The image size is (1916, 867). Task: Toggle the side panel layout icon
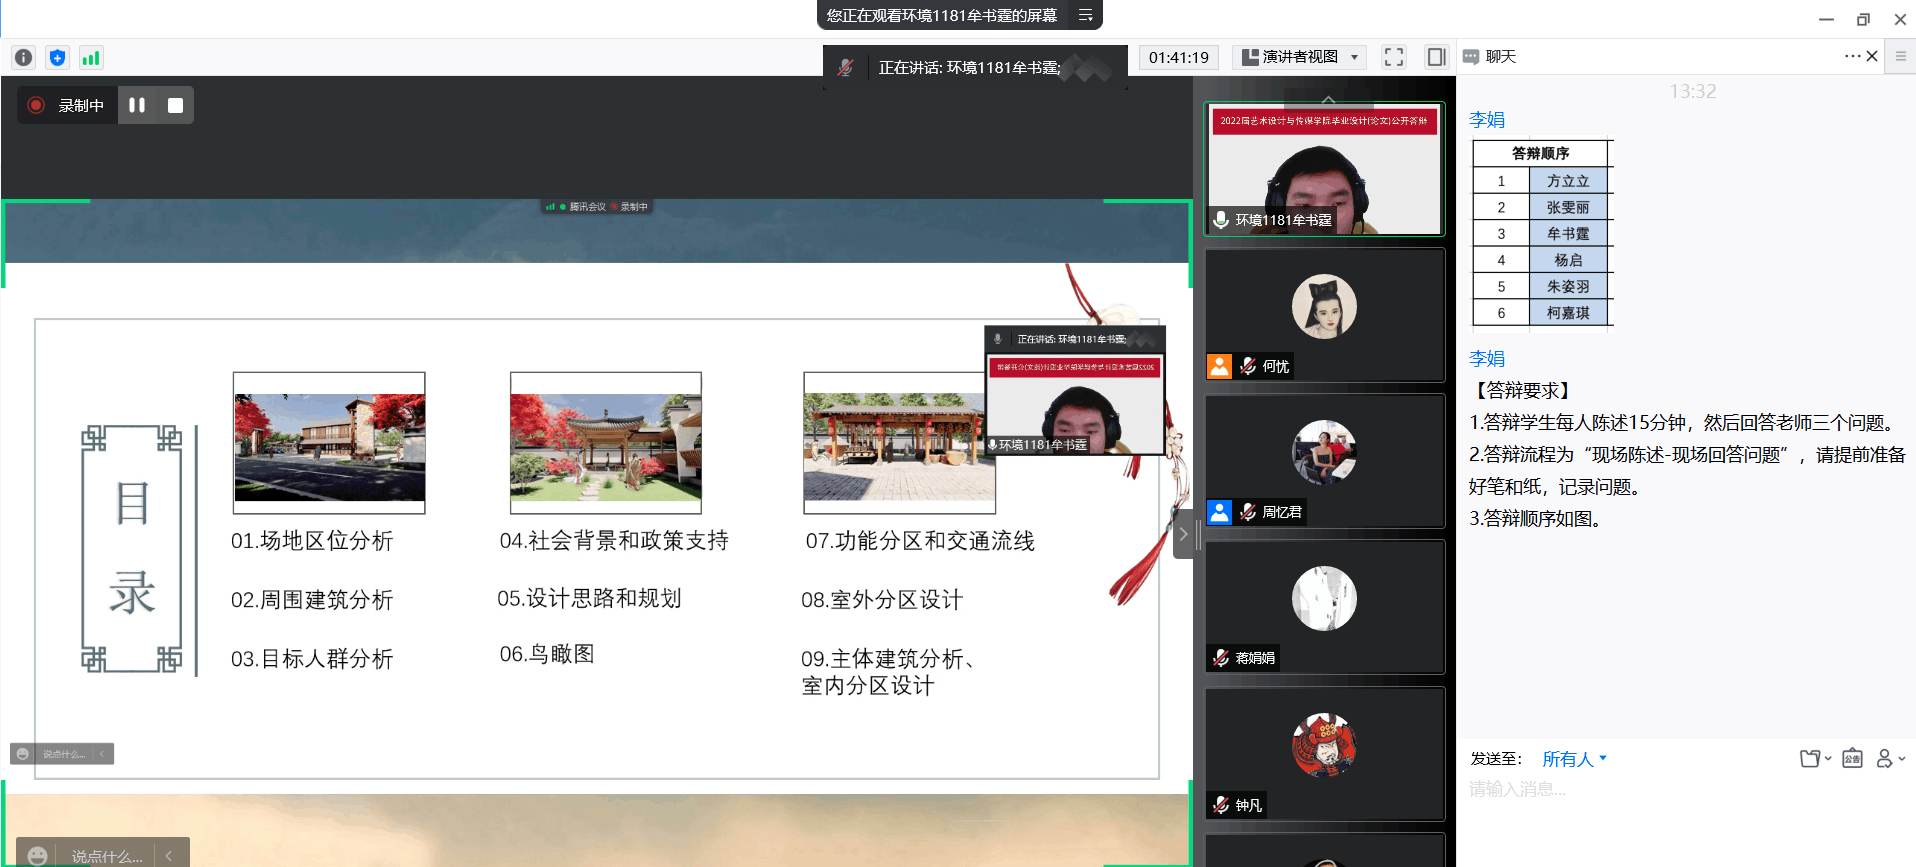1436,57
